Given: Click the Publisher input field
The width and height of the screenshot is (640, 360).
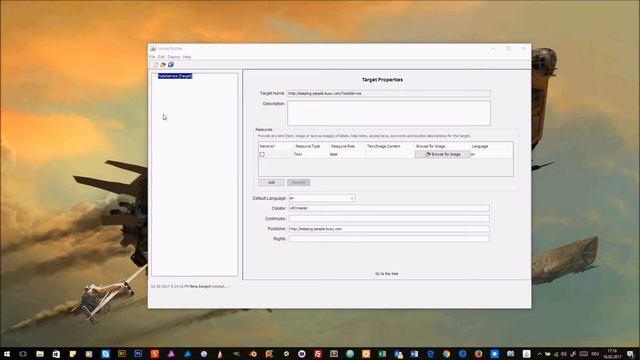Looking at the screenshot, I should (389, 229).
